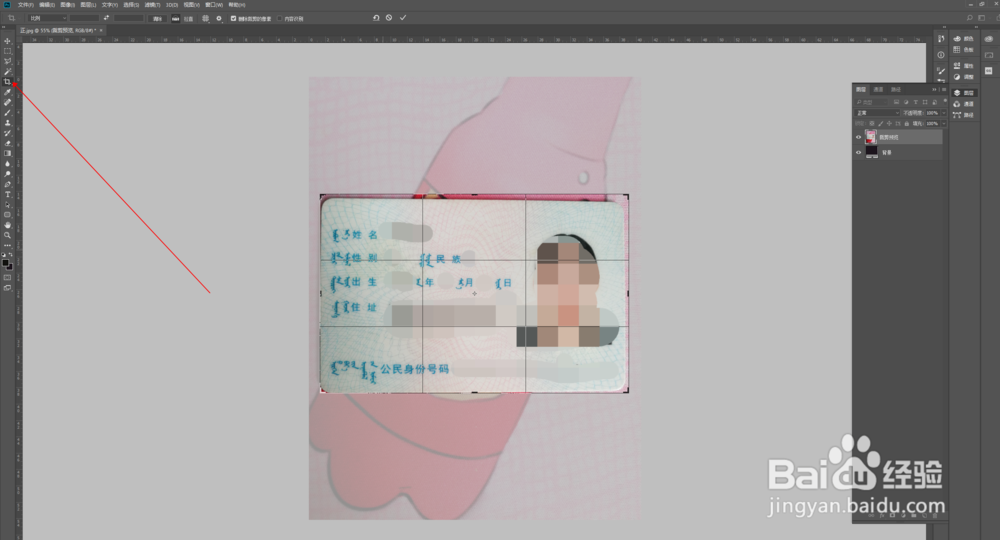Open the crop gear settings
The image size is (1000, 540).
(x=219, y=18)
